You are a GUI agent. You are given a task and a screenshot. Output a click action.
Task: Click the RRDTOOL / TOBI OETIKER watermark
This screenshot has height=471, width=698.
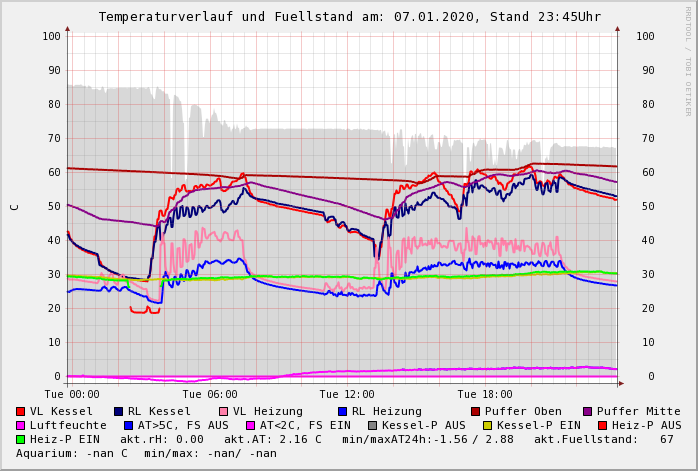point(688,60)
